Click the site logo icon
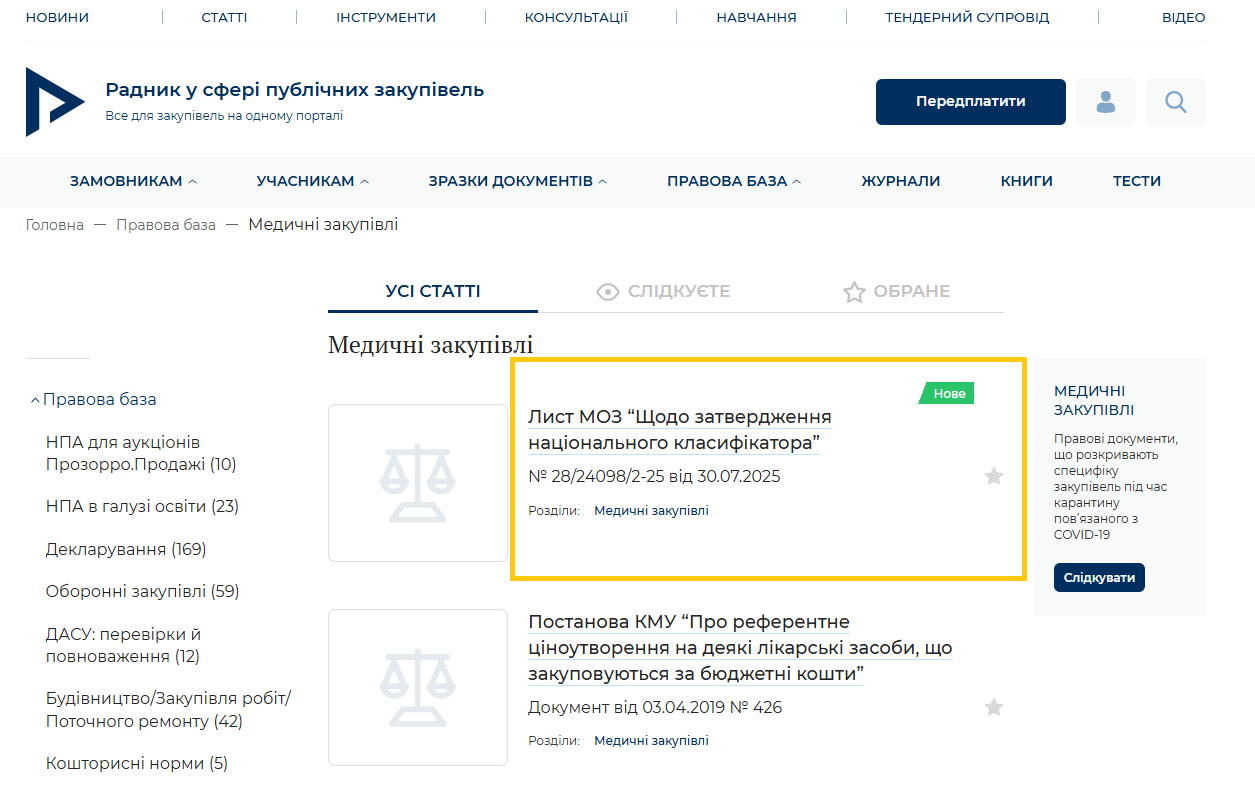 pyautogui.click(x=55, y=102)
